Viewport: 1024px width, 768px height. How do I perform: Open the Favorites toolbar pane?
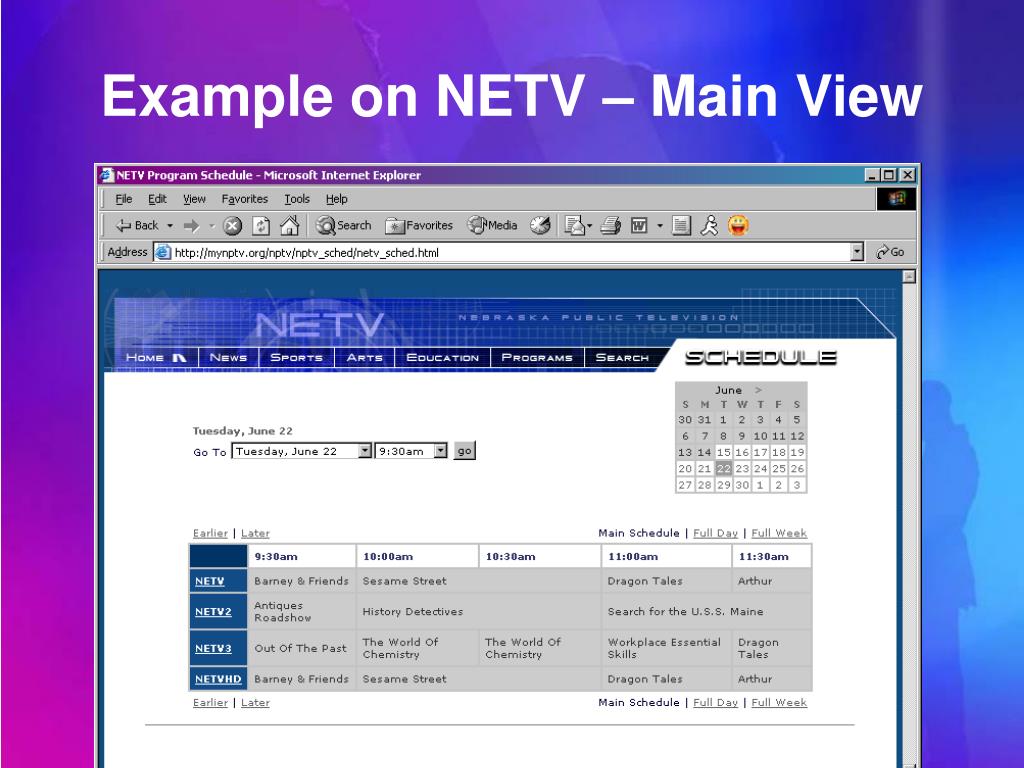[x=419, y=226]
